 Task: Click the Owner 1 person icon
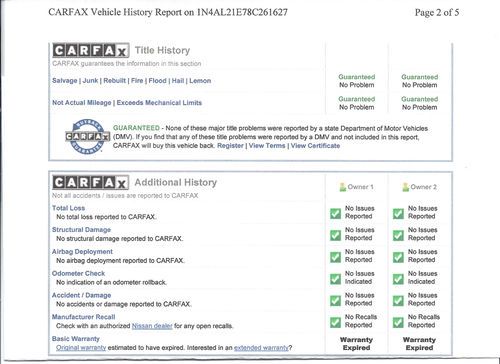coord(343,187)
